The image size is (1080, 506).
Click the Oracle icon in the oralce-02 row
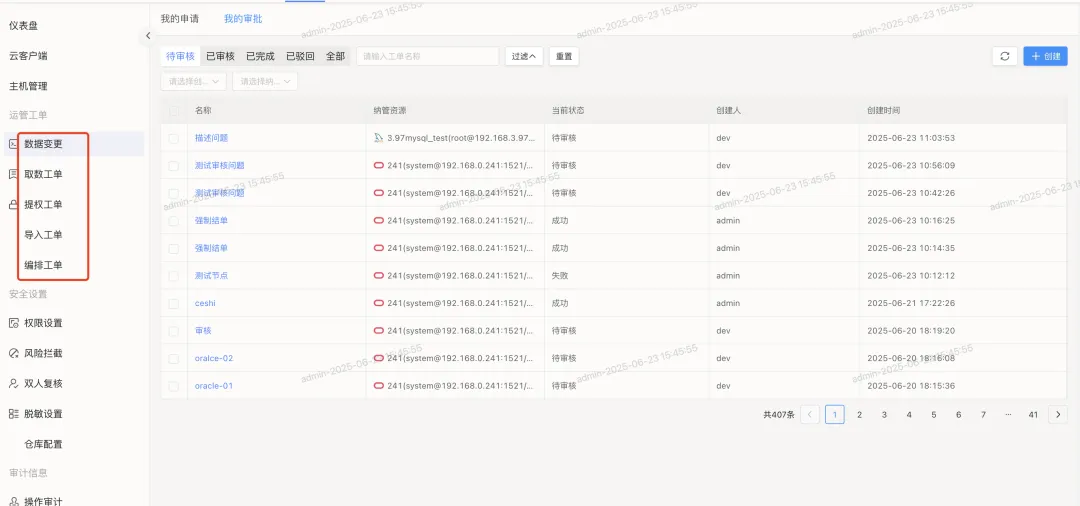pos(378,358)
